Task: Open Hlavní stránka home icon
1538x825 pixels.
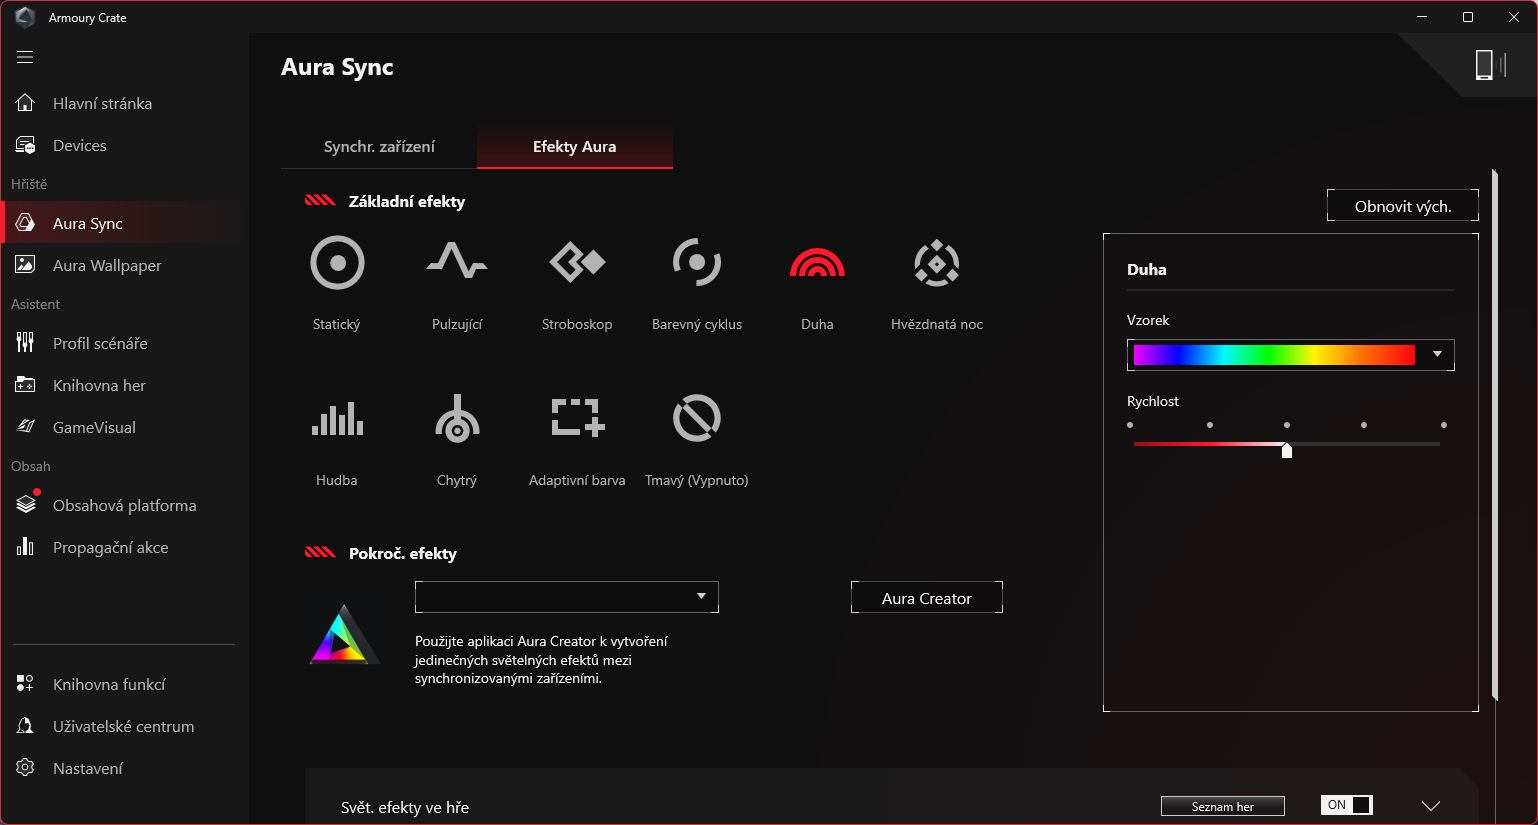Action: (x=25, y=103)
